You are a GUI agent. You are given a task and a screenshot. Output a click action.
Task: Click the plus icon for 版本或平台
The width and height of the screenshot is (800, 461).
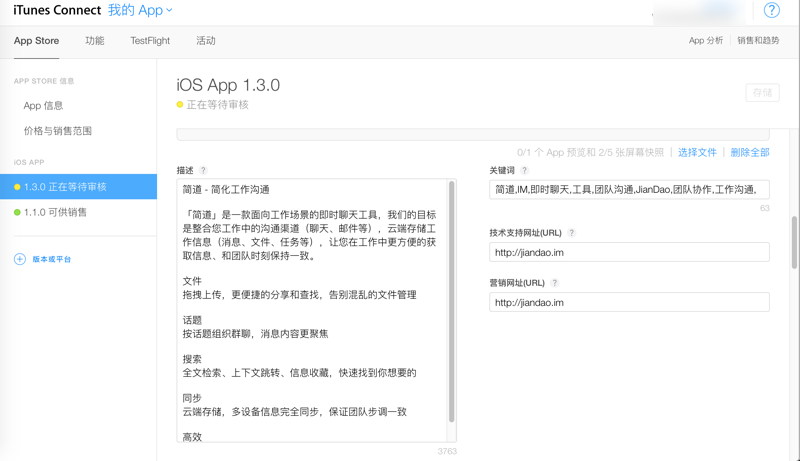[19, 259]
